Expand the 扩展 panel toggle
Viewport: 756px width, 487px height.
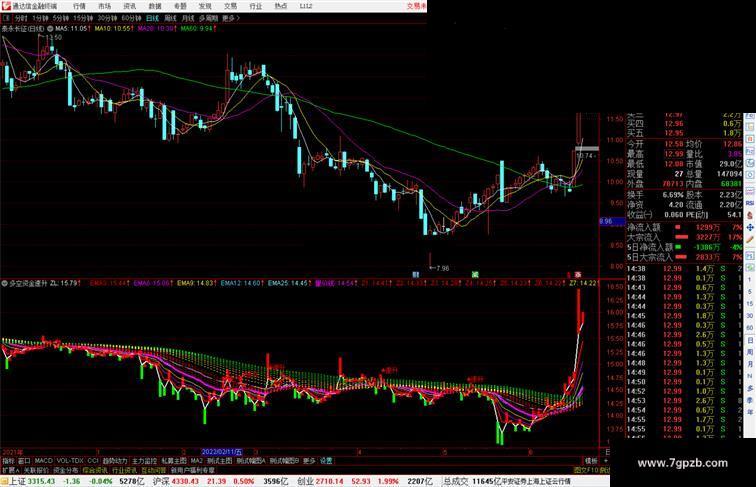(x=10, y=470)
